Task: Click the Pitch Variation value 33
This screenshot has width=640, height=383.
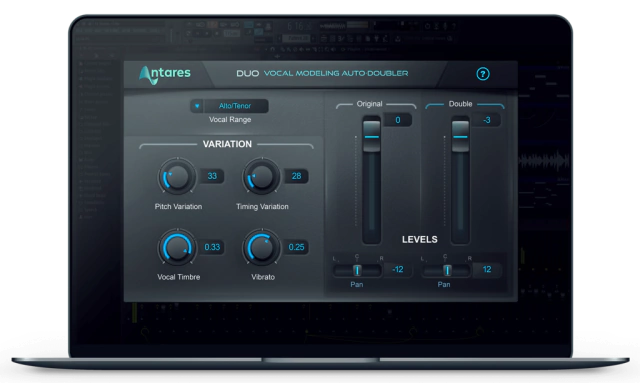Action: [212, 176]
